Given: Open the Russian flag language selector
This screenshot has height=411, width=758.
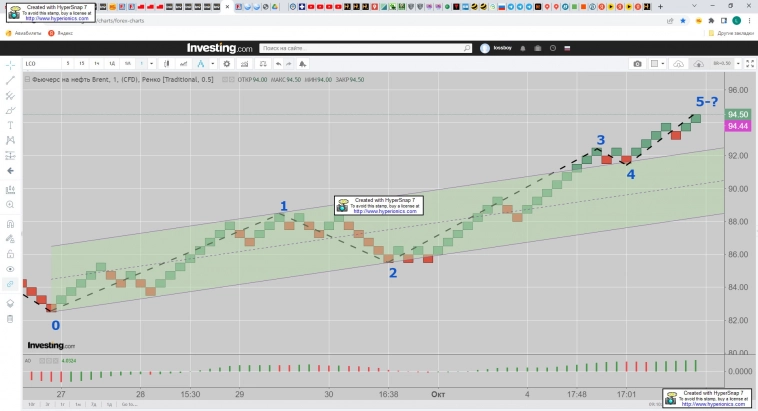Looking at the screenshot, I should point(567,48).
